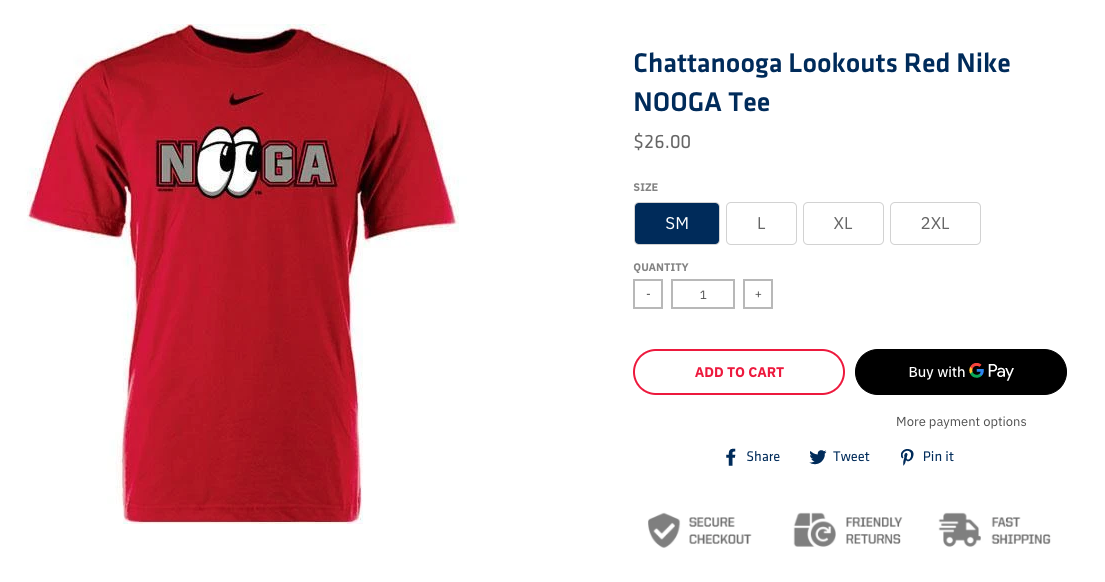Image resolution: width=1105 pixels, height=582 pixels.
Task: Buy with Google Pay
Action: pos(961,372)
